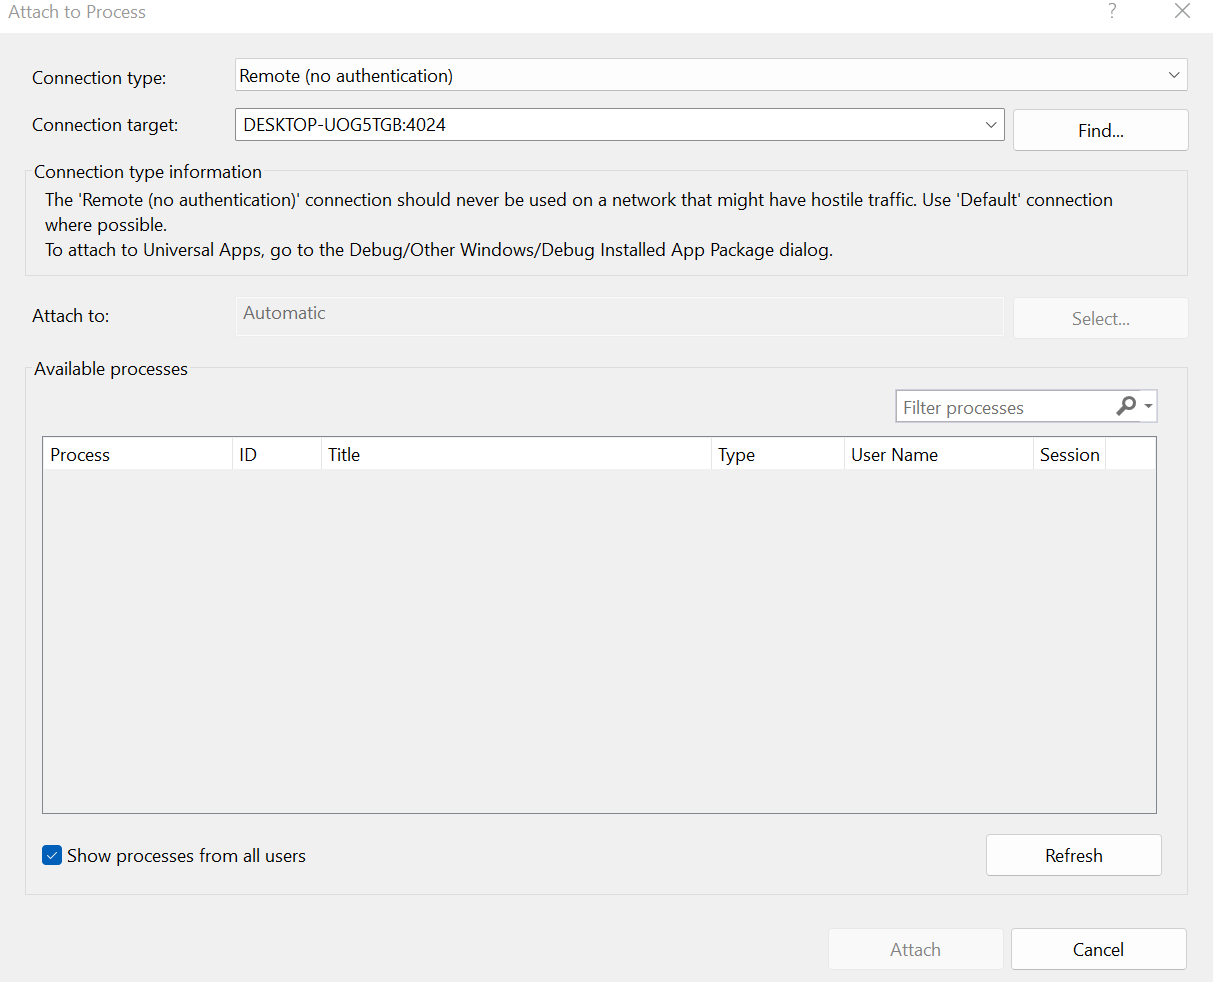The height and width of the screenshot is (982, 1213).
Task: Focus the Filter processes search field
Action: (1002, 407)
